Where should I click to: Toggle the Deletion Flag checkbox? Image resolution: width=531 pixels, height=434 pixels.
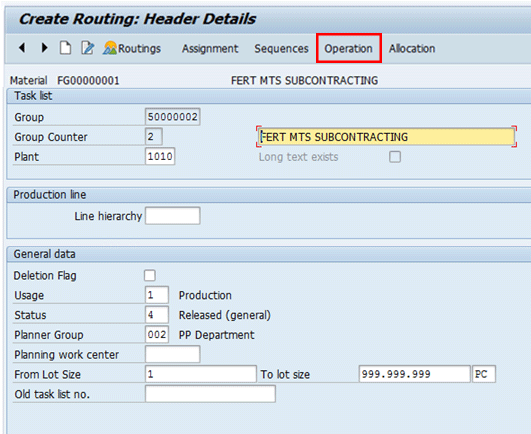coord(150,276)
